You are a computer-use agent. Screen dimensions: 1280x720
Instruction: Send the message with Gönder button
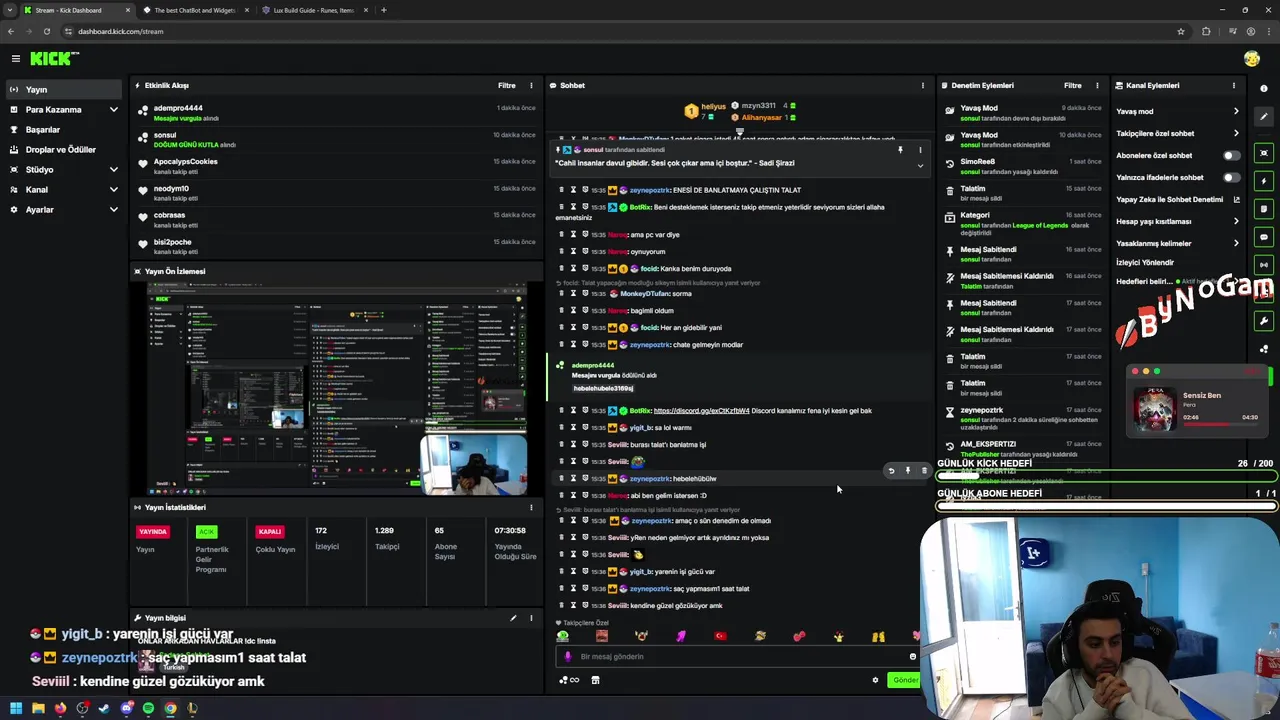tap(904, 680)
